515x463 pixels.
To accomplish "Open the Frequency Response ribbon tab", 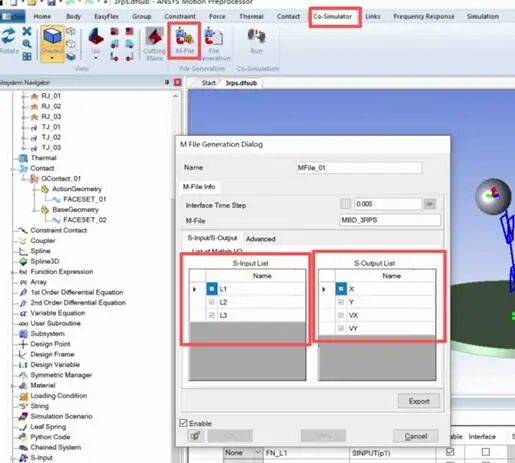I will click(424, 16).
